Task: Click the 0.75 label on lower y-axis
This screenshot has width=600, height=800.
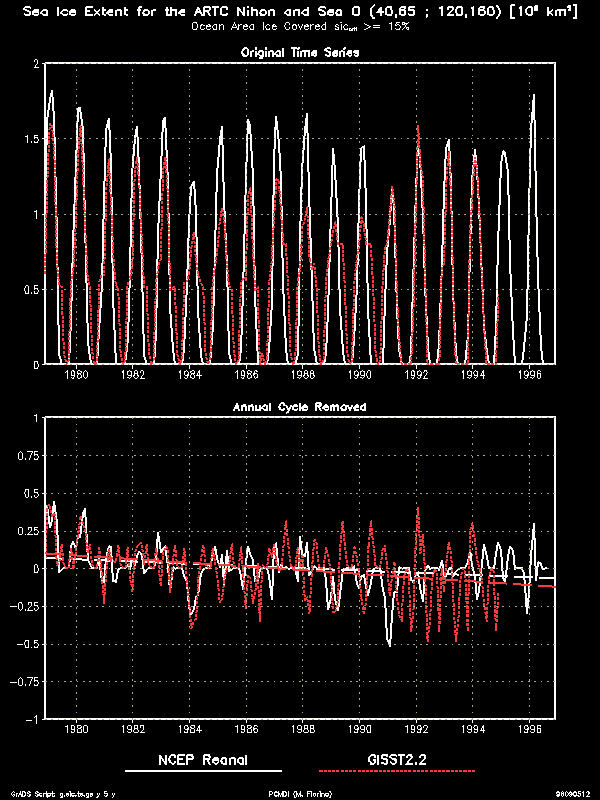Action: pyautogui.click(x=27, y=456)
